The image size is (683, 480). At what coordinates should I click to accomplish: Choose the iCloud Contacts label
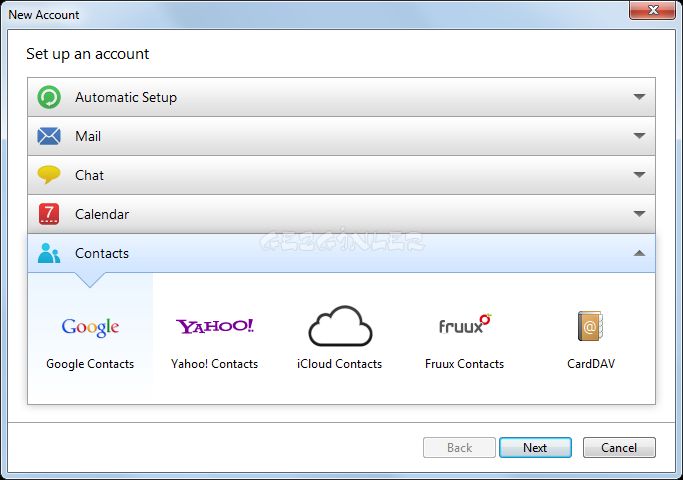tap(339, 364)
